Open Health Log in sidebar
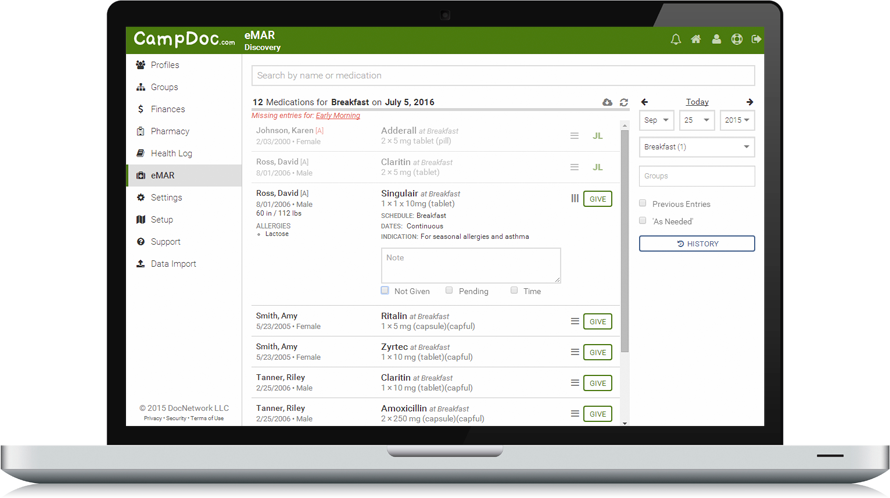 tap(184, 153)
